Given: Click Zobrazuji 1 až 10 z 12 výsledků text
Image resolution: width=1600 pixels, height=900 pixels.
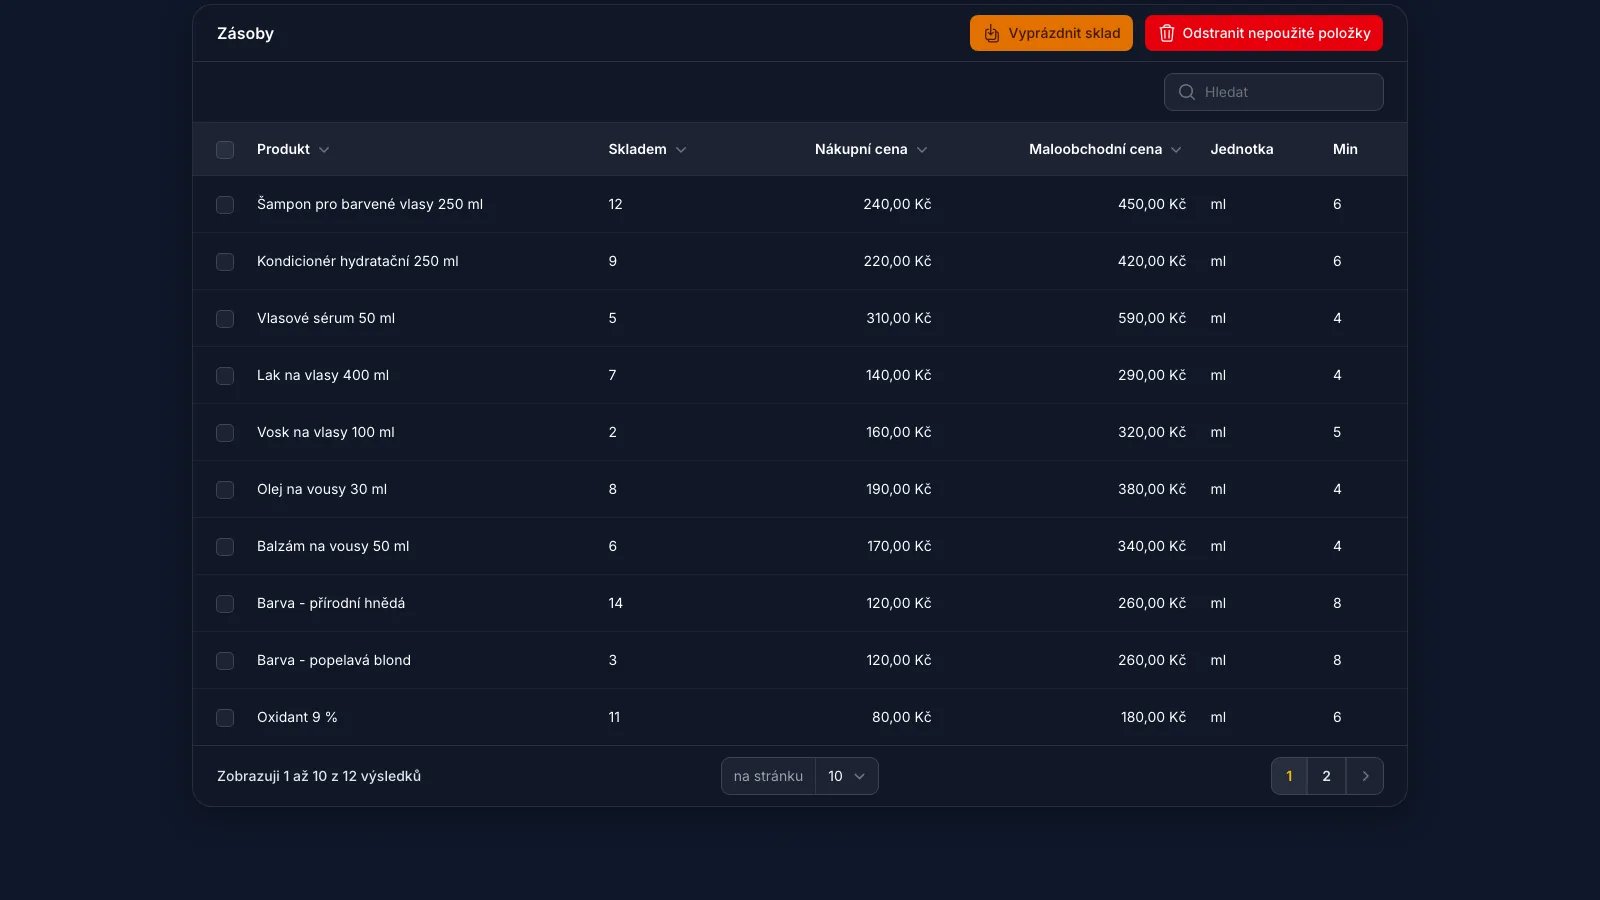Looking at the screenshot, I should coord(319,776).
